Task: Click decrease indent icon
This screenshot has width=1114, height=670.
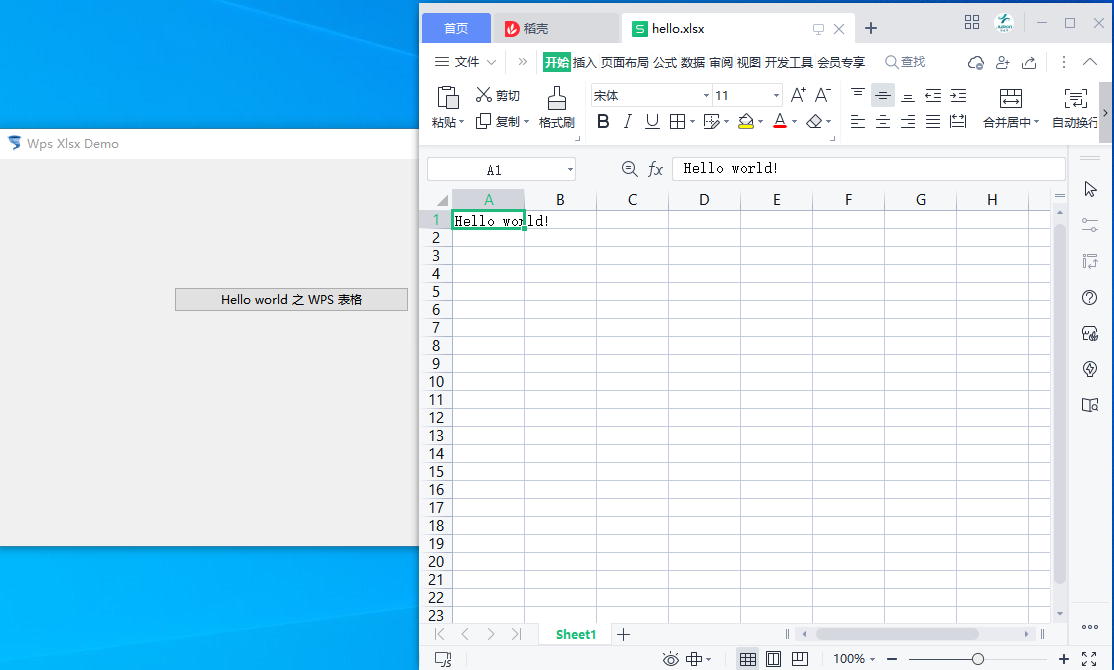Action: (933, 95)
